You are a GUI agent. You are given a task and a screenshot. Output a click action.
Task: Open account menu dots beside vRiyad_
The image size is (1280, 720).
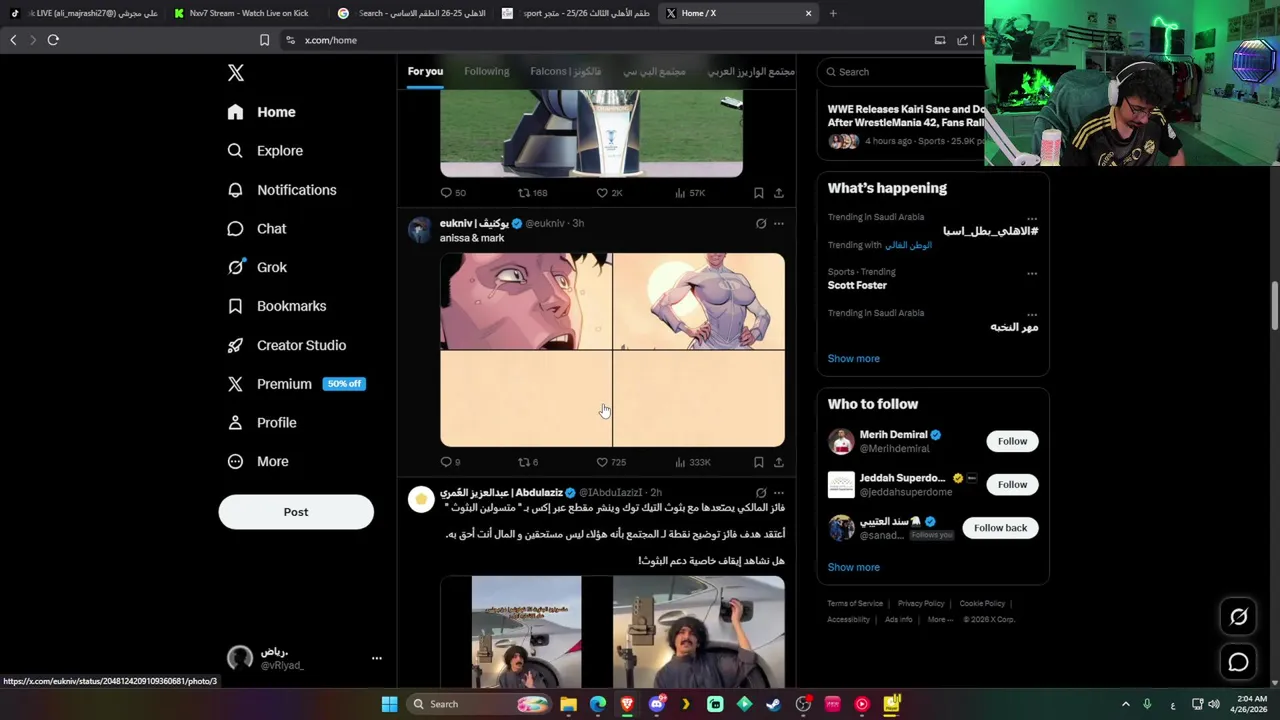point(377,658)
